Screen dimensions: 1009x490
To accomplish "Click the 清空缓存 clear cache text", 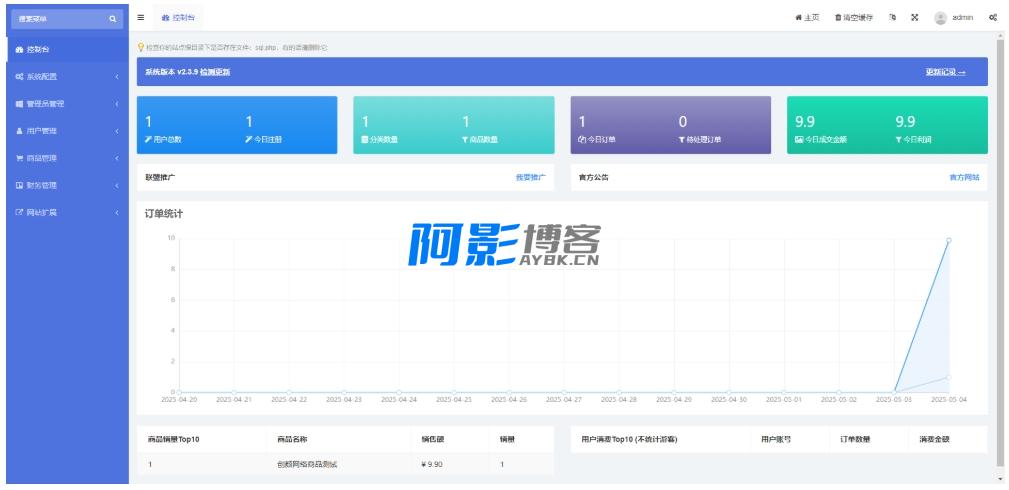I will point(858,18).
